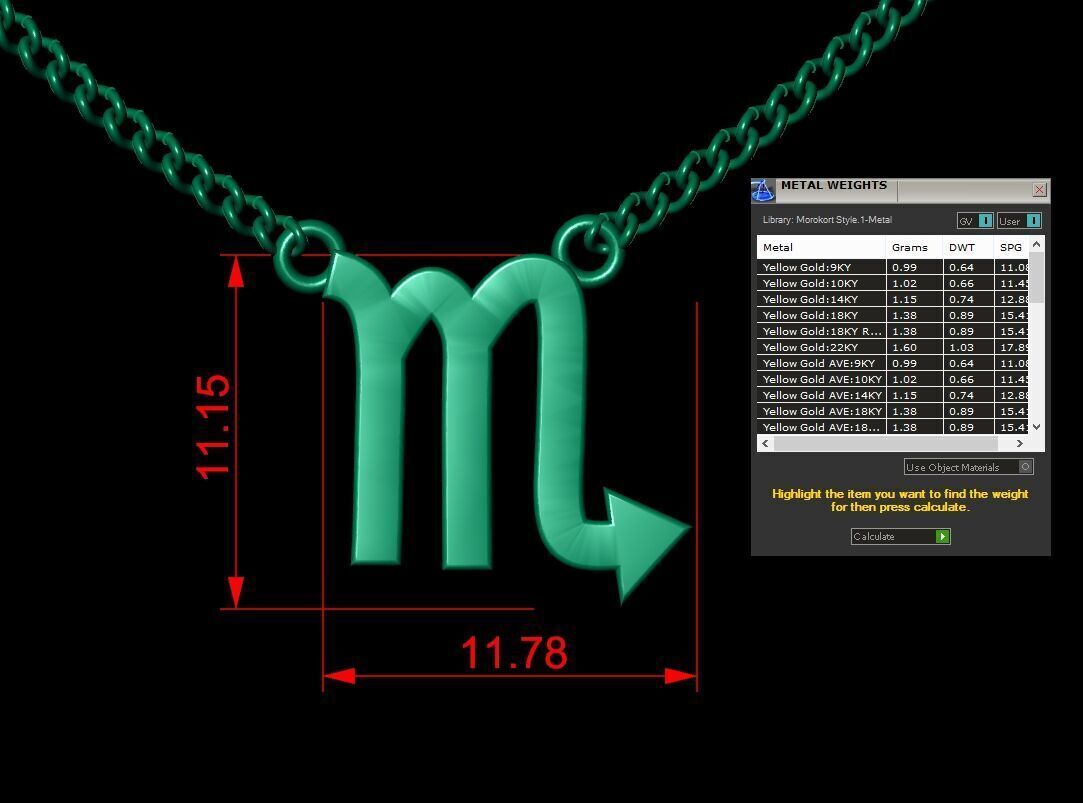The image size is (1083, 803).
Task: Click the 17.8 SPG value for 22KY
Action: click(1014, 347)
